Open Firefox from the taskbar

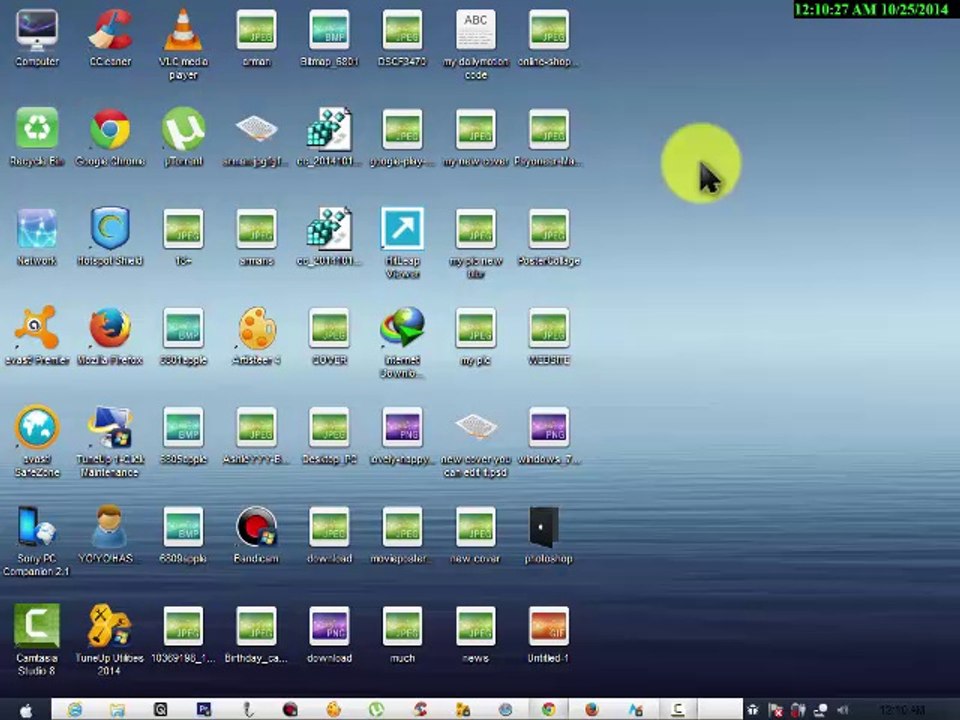[591, 710]
